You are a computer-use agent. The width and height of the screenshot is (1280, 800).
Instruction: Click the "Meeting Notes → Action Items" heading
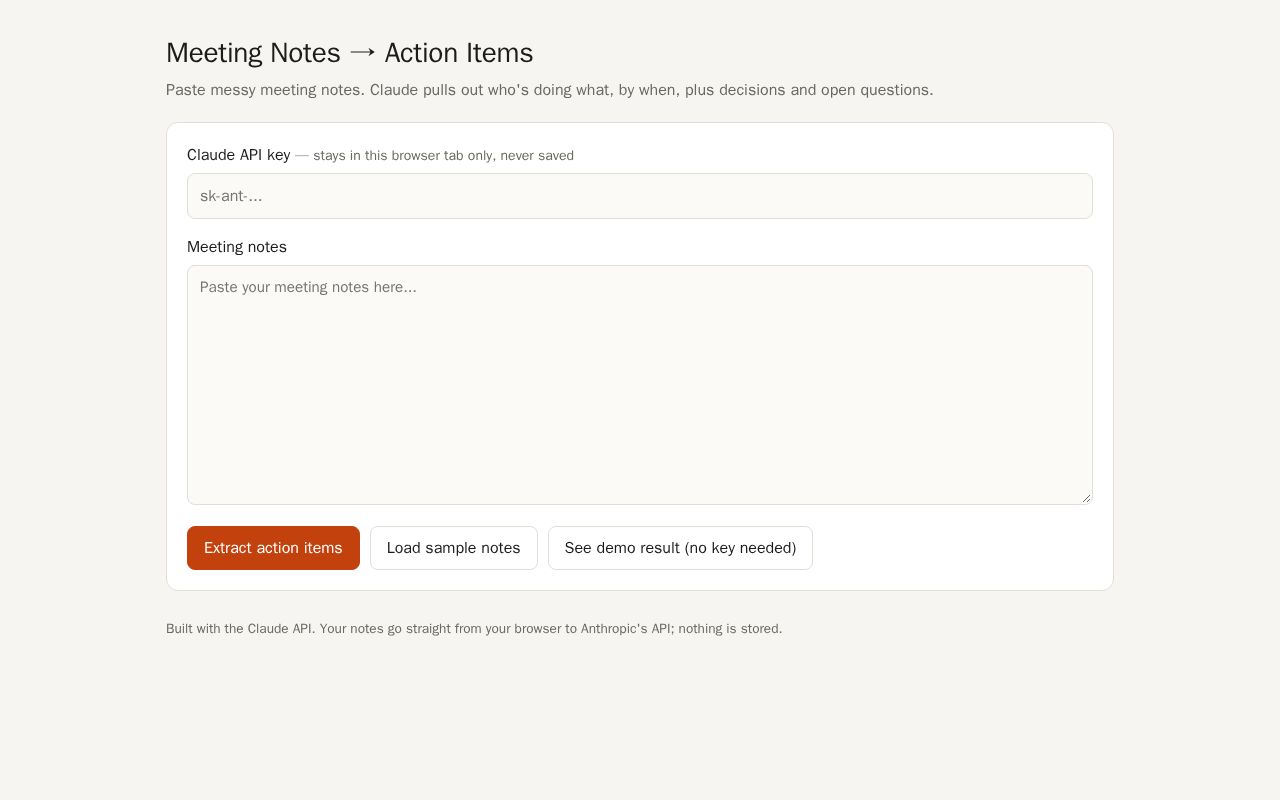[x=350, y=53]
